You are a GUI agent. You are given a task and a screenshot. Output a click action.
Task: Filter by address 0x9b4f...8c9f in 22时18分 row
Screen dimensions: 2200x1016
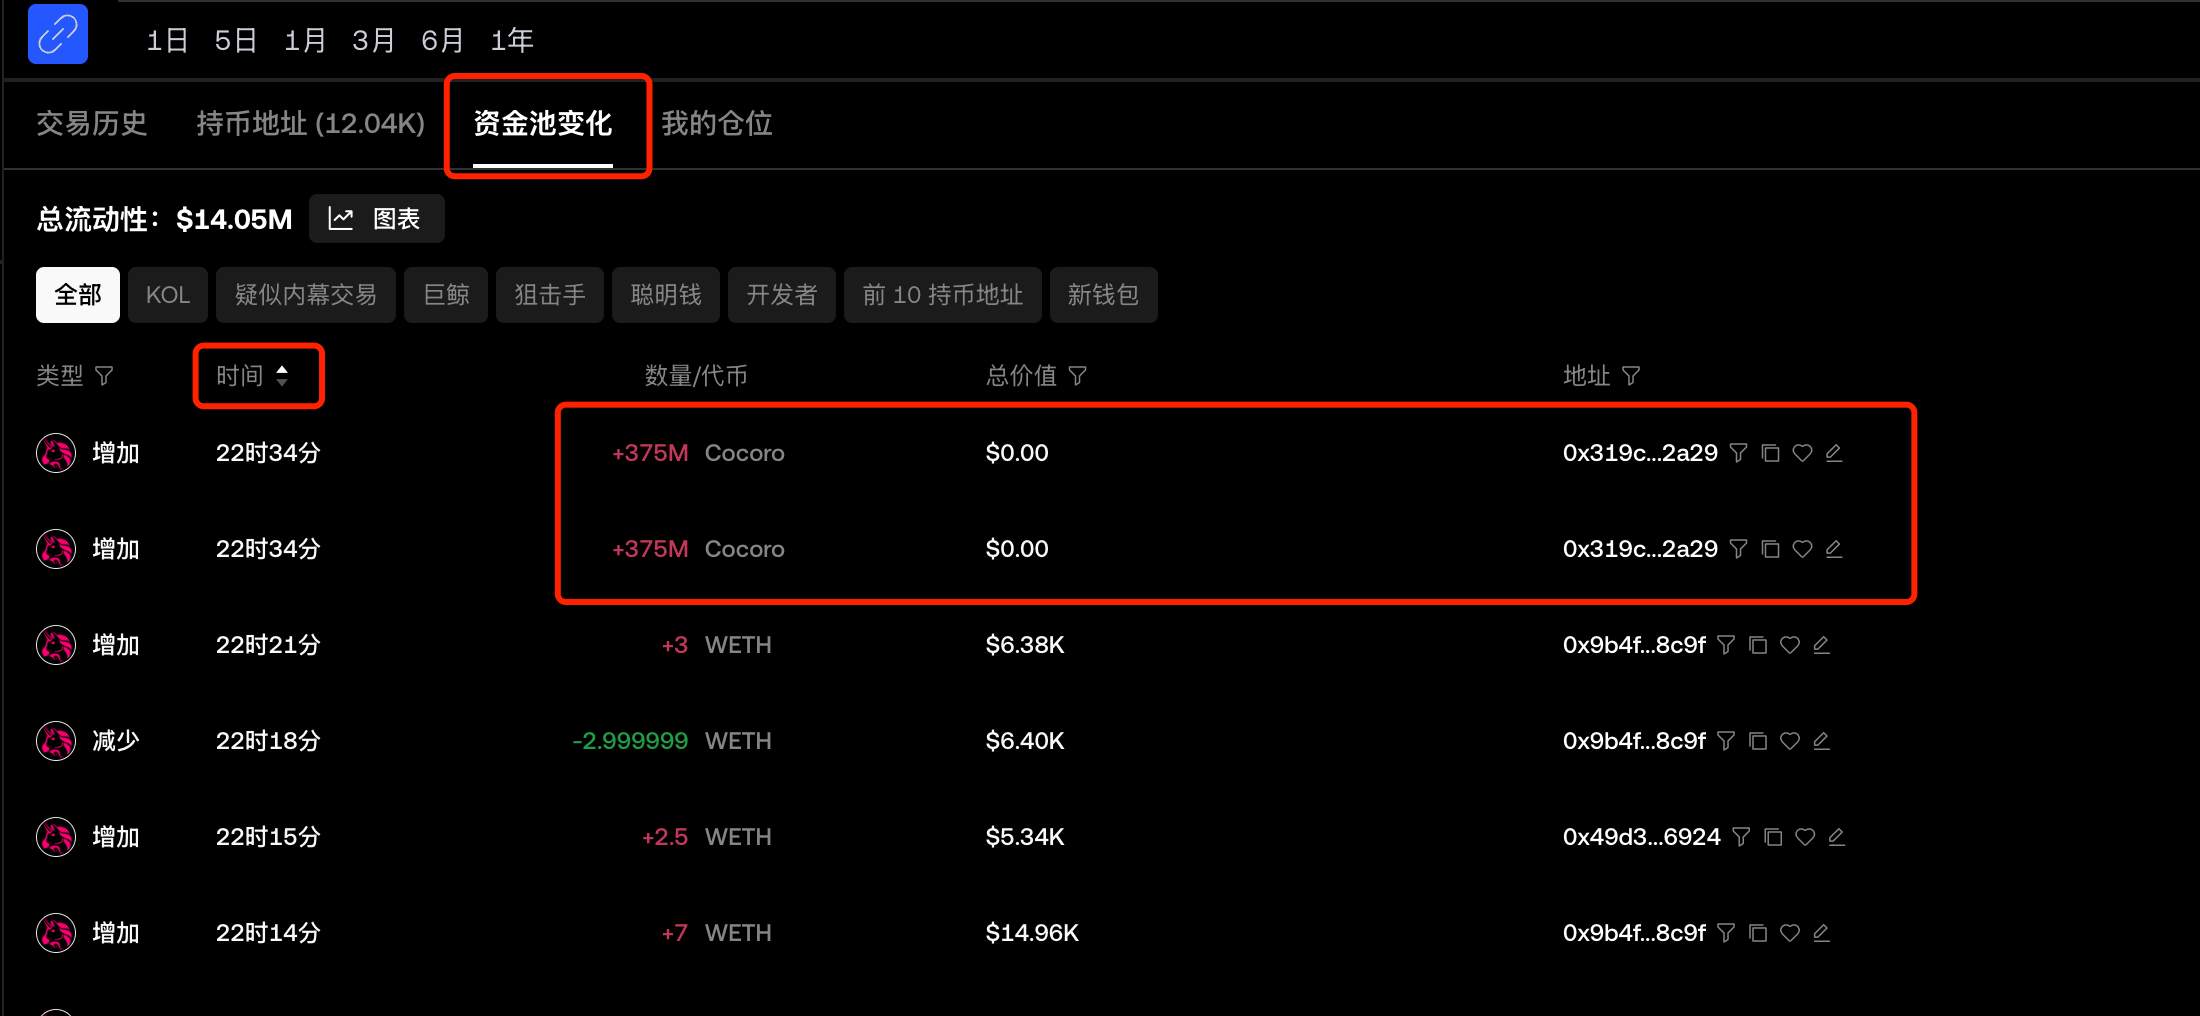(x=1726, y=741)
